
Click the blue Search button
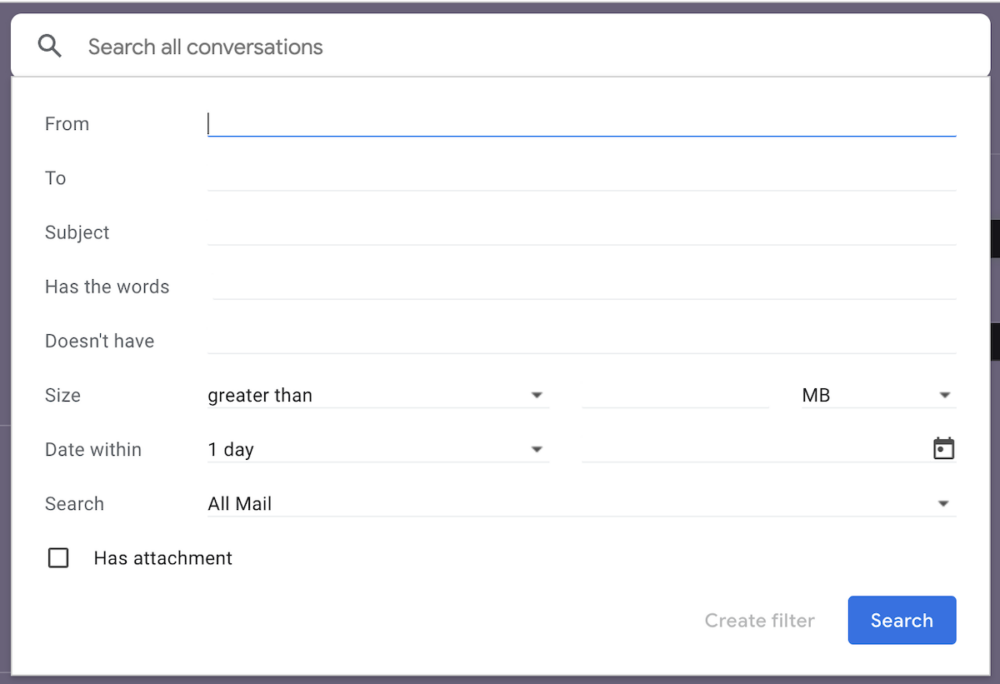tap(901, 620)
